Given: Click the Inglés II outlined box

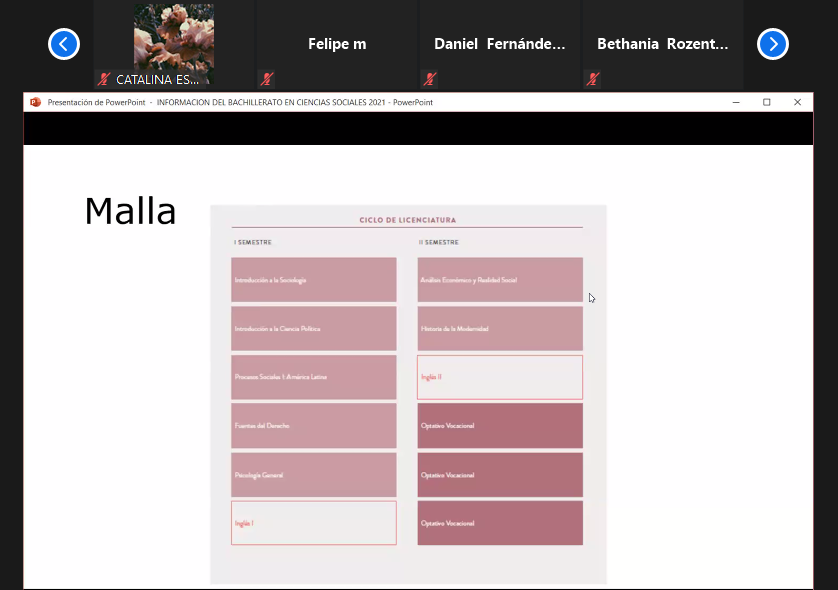Looking at the screenshot, I should tap(499, 377).
